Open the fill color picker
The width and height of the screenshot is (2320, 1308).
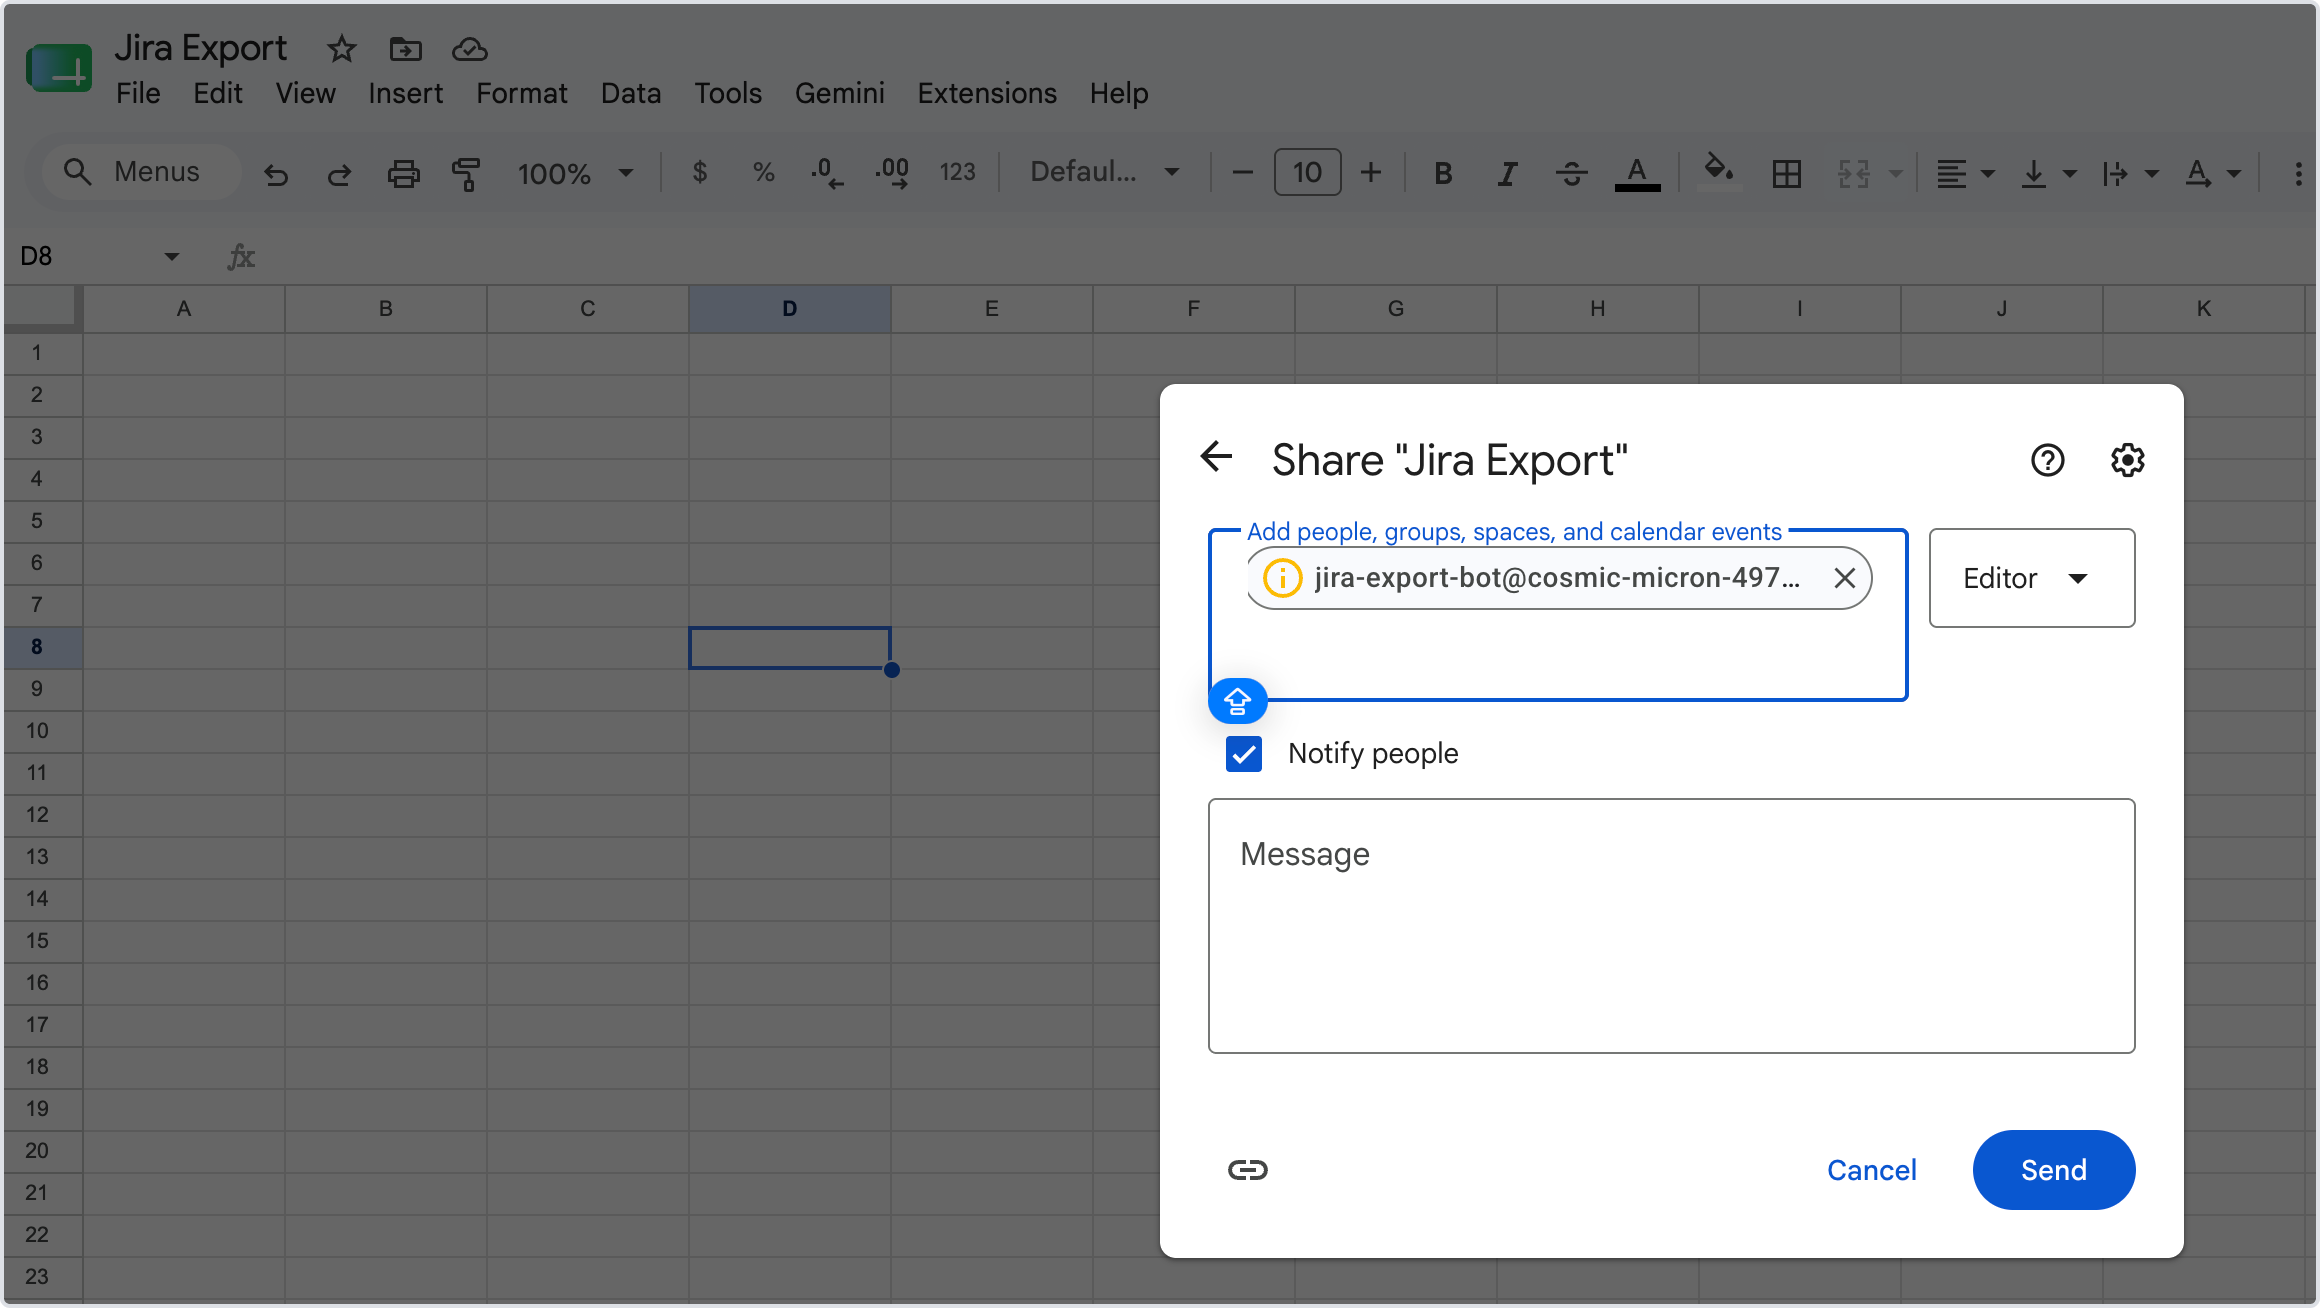1718,172
